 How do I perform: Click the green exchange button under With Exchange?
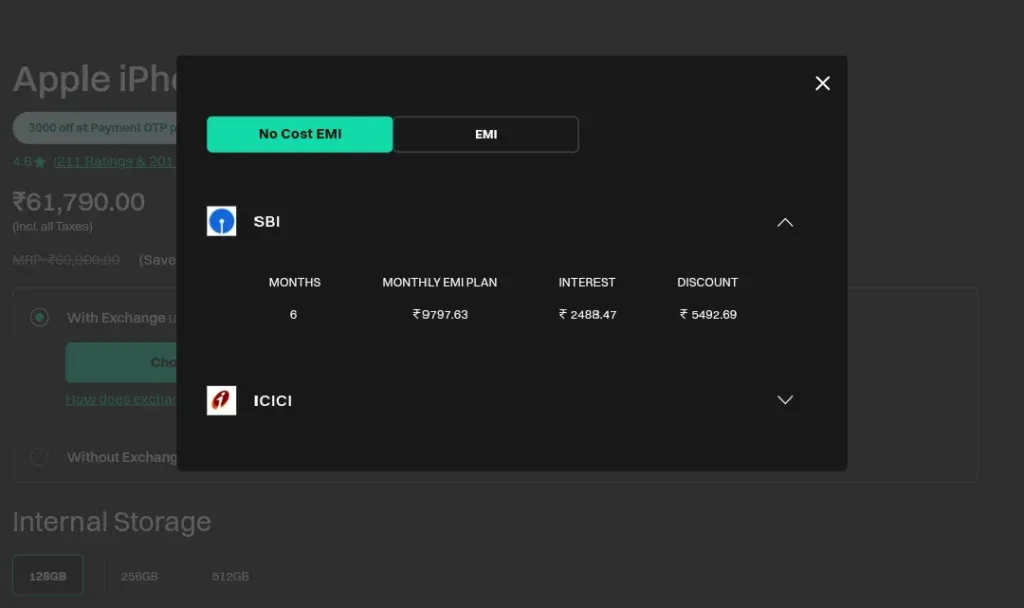pyautogui.click(x=121, y=362)
